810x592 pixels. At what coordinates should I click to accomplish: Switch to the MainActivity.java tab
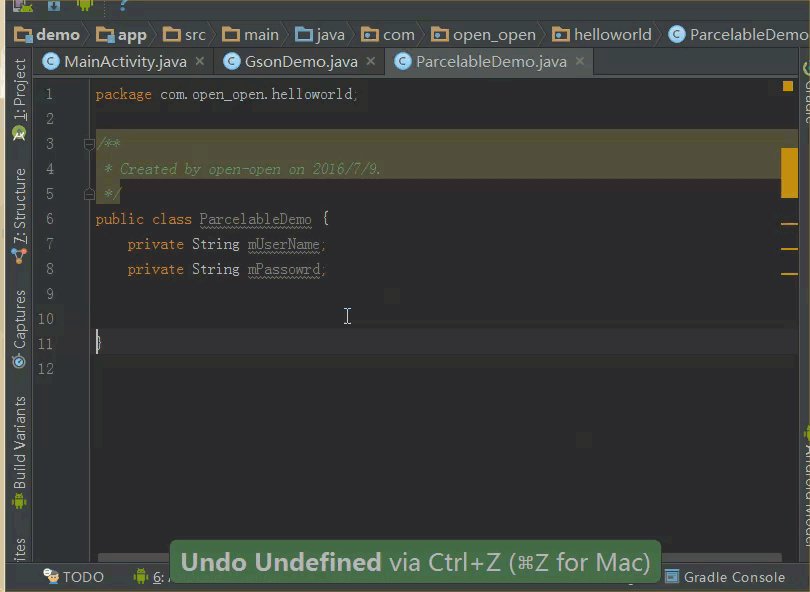pyautogui.click(x=127, y=60)
